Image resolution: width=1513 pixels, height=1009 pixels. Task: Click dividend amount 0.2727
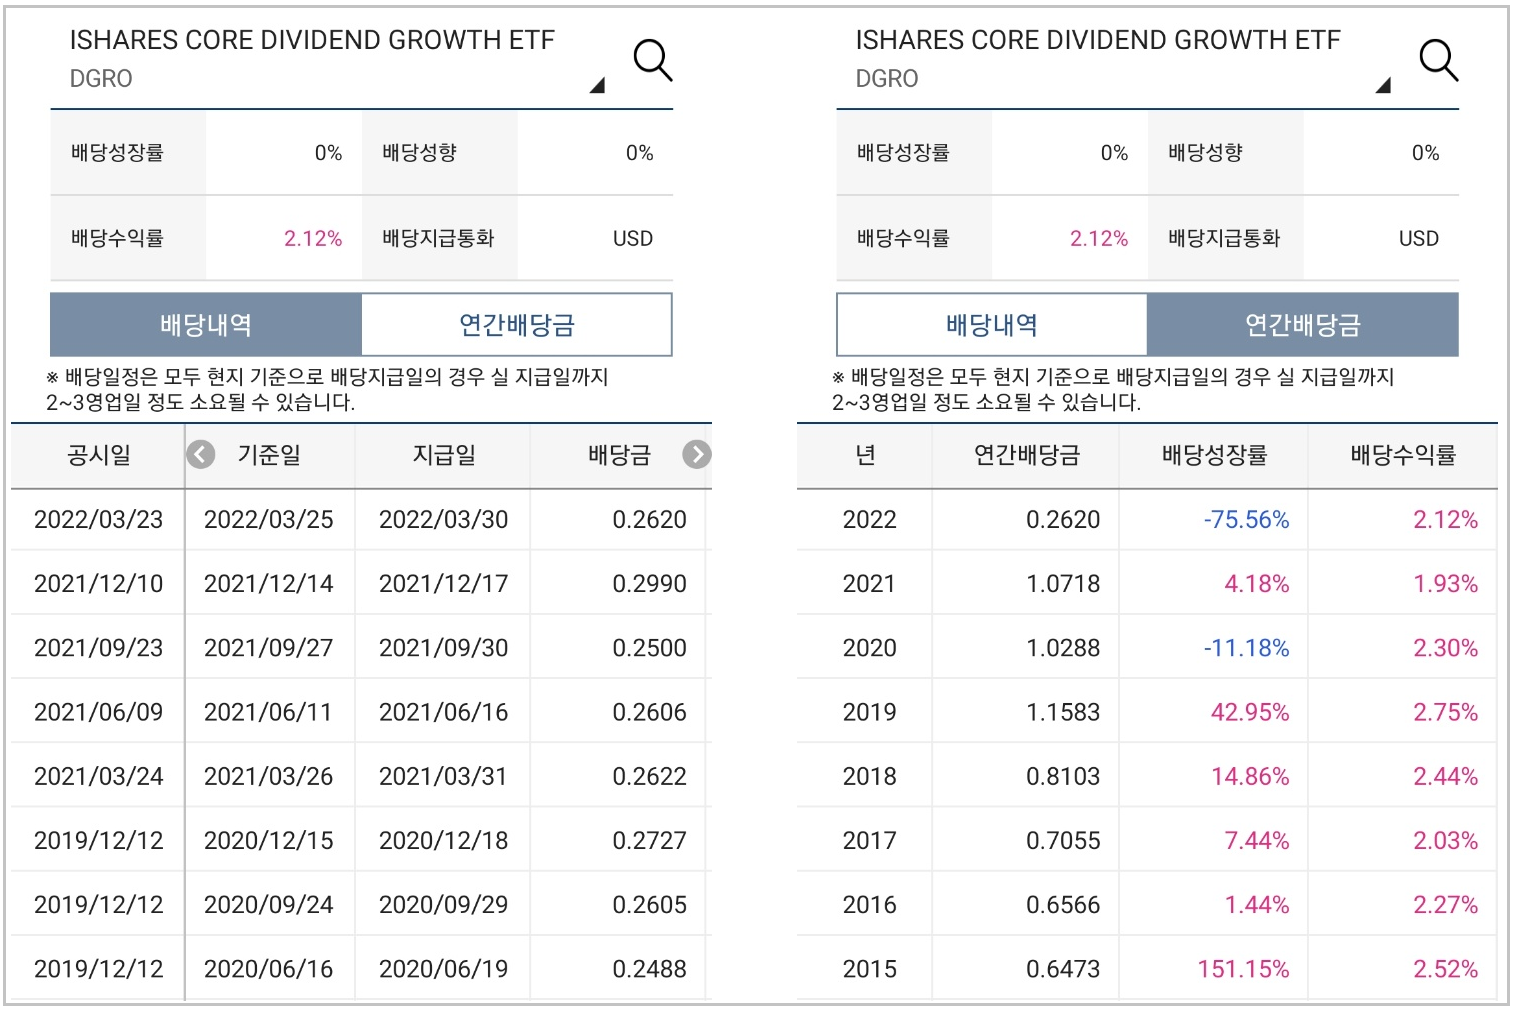pyautogui.click(x=649, y=841)
